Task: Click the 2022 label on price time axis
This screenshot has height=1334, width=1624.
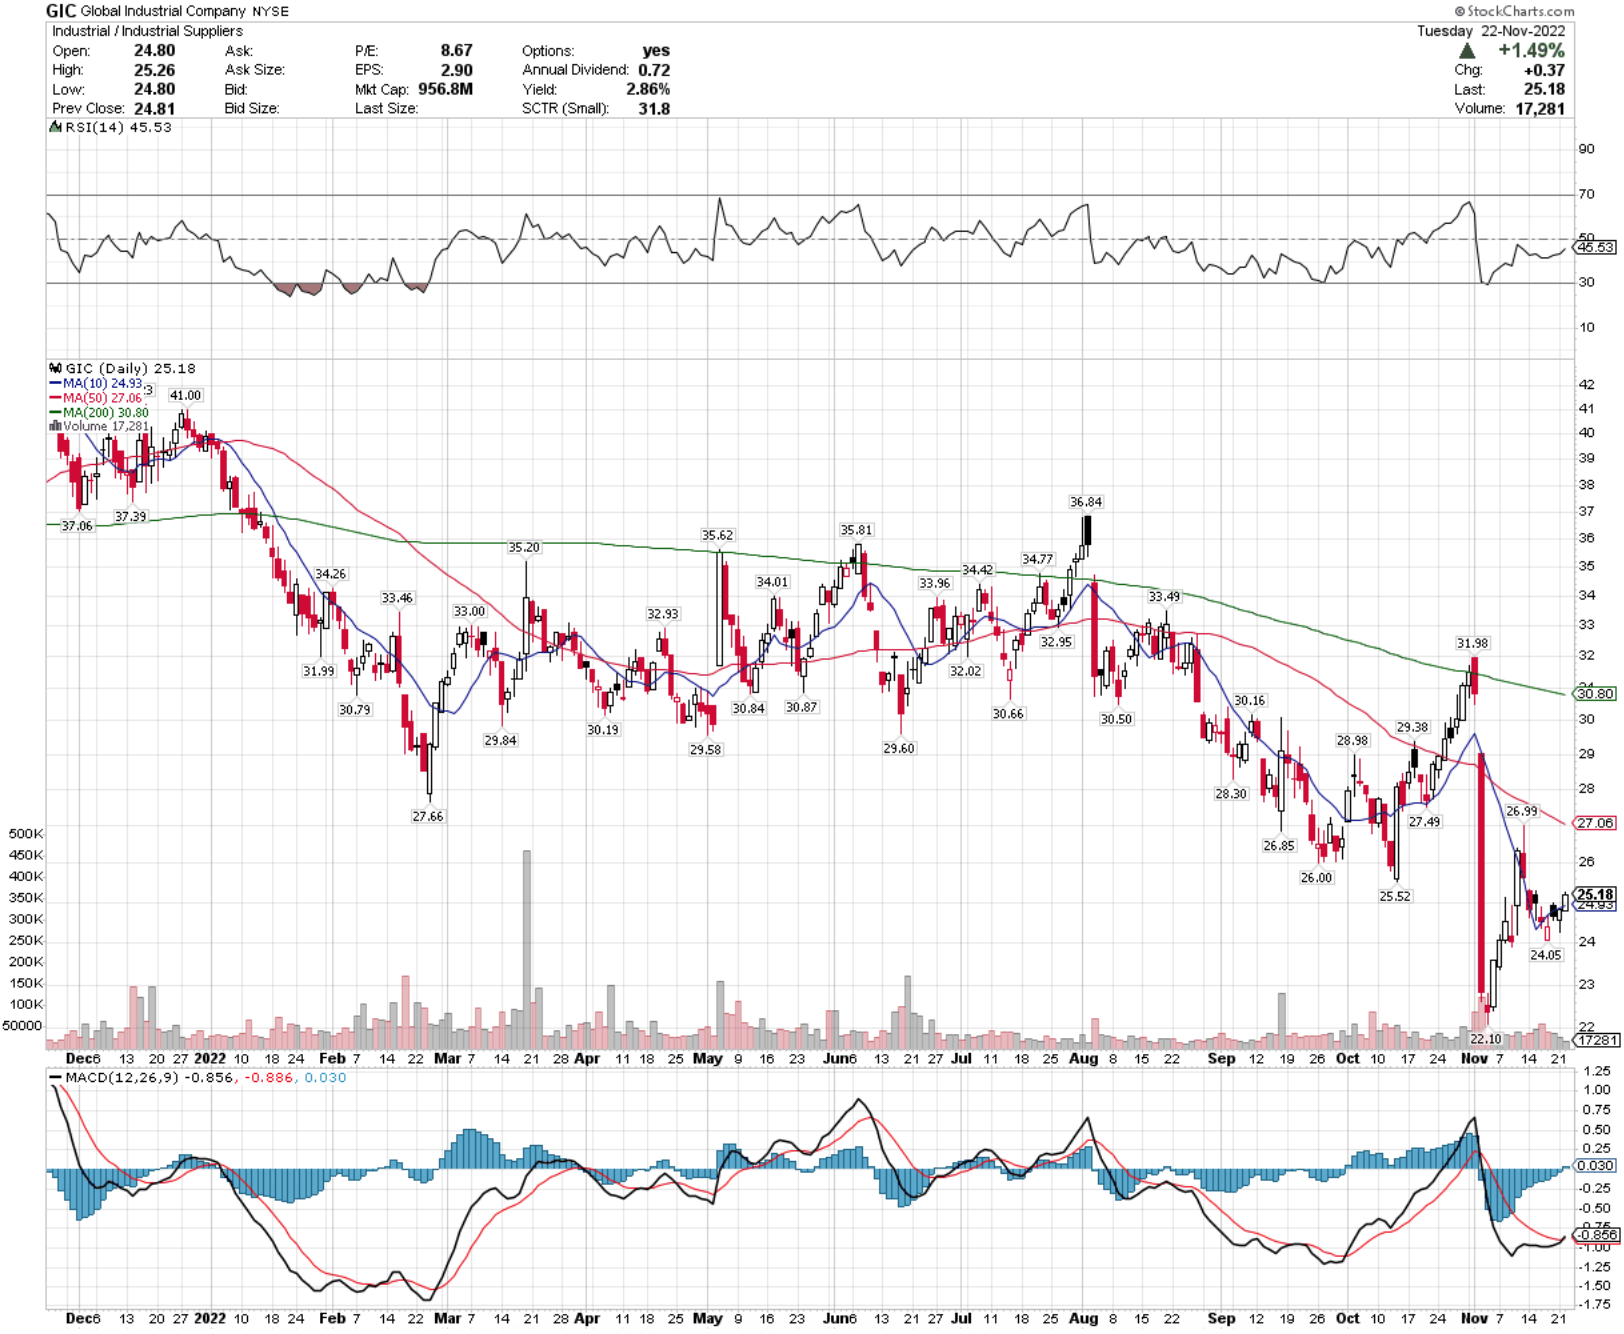Action: point(210,1058)
